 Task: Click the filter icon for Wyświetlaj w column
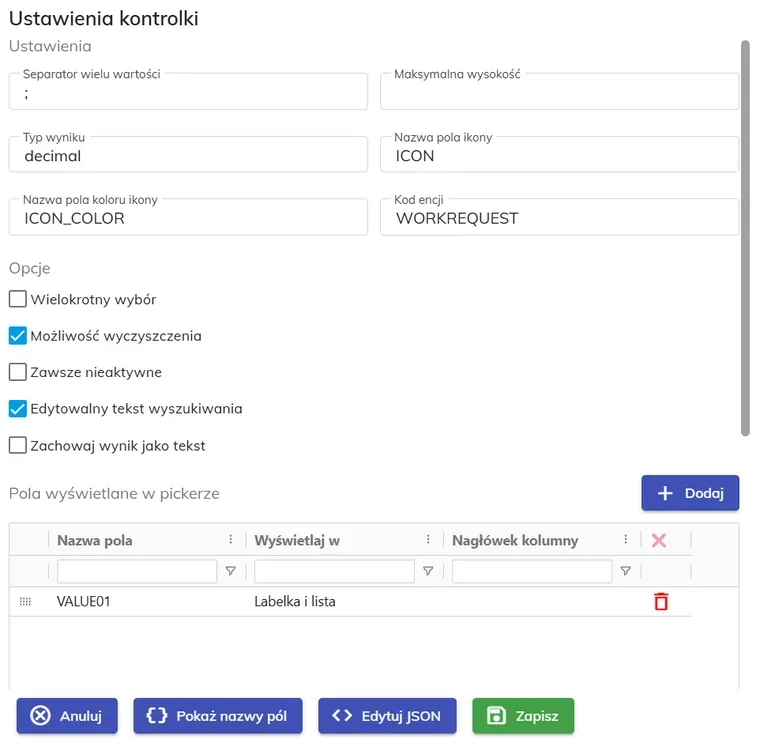point(428,571)
